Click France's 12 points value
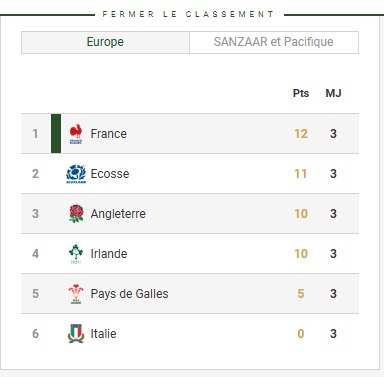This screenshot has width=384, height=377. click(x=301, y=134)
